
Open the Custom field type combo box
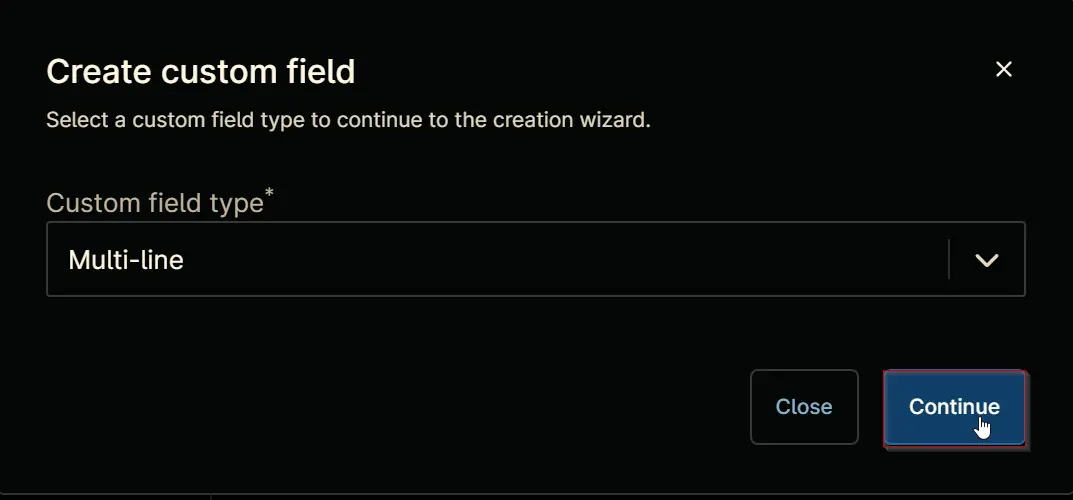tap(536, 259)
